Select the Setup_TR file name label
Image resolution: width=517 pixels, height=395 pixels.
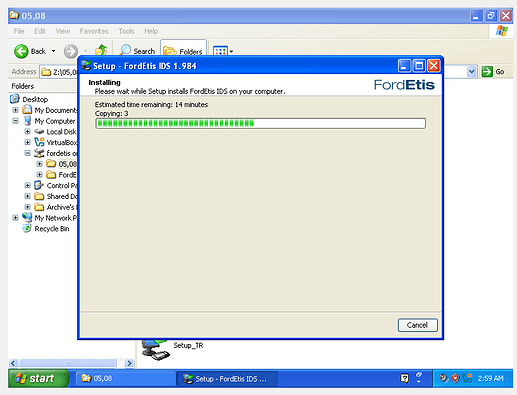tap(188, 345)
